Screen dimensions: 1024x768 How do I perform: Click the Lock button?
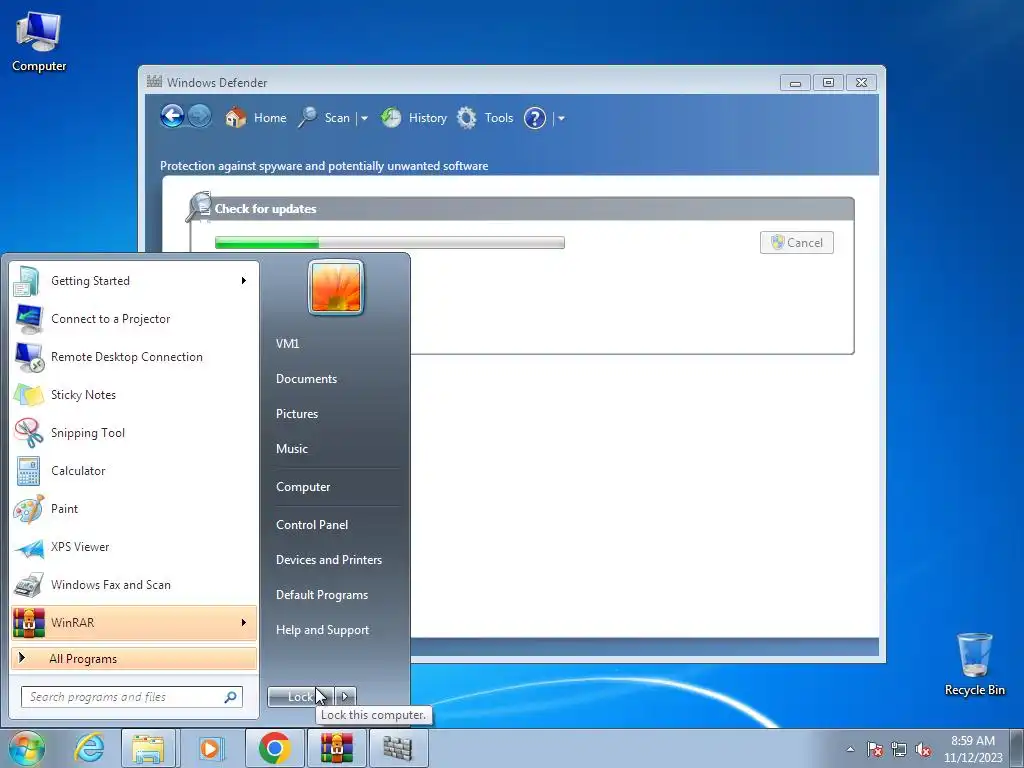pos(300,697)
